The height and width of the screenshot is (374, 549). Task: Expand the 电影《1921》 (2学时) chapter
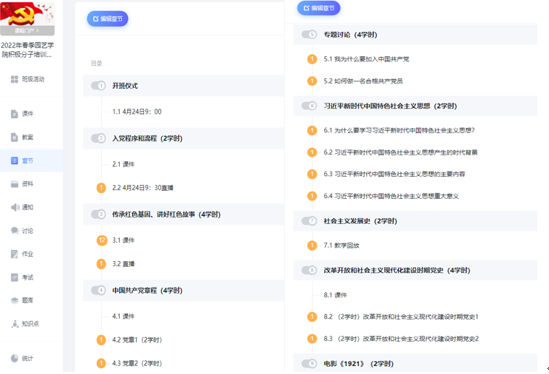pos(415,363)
